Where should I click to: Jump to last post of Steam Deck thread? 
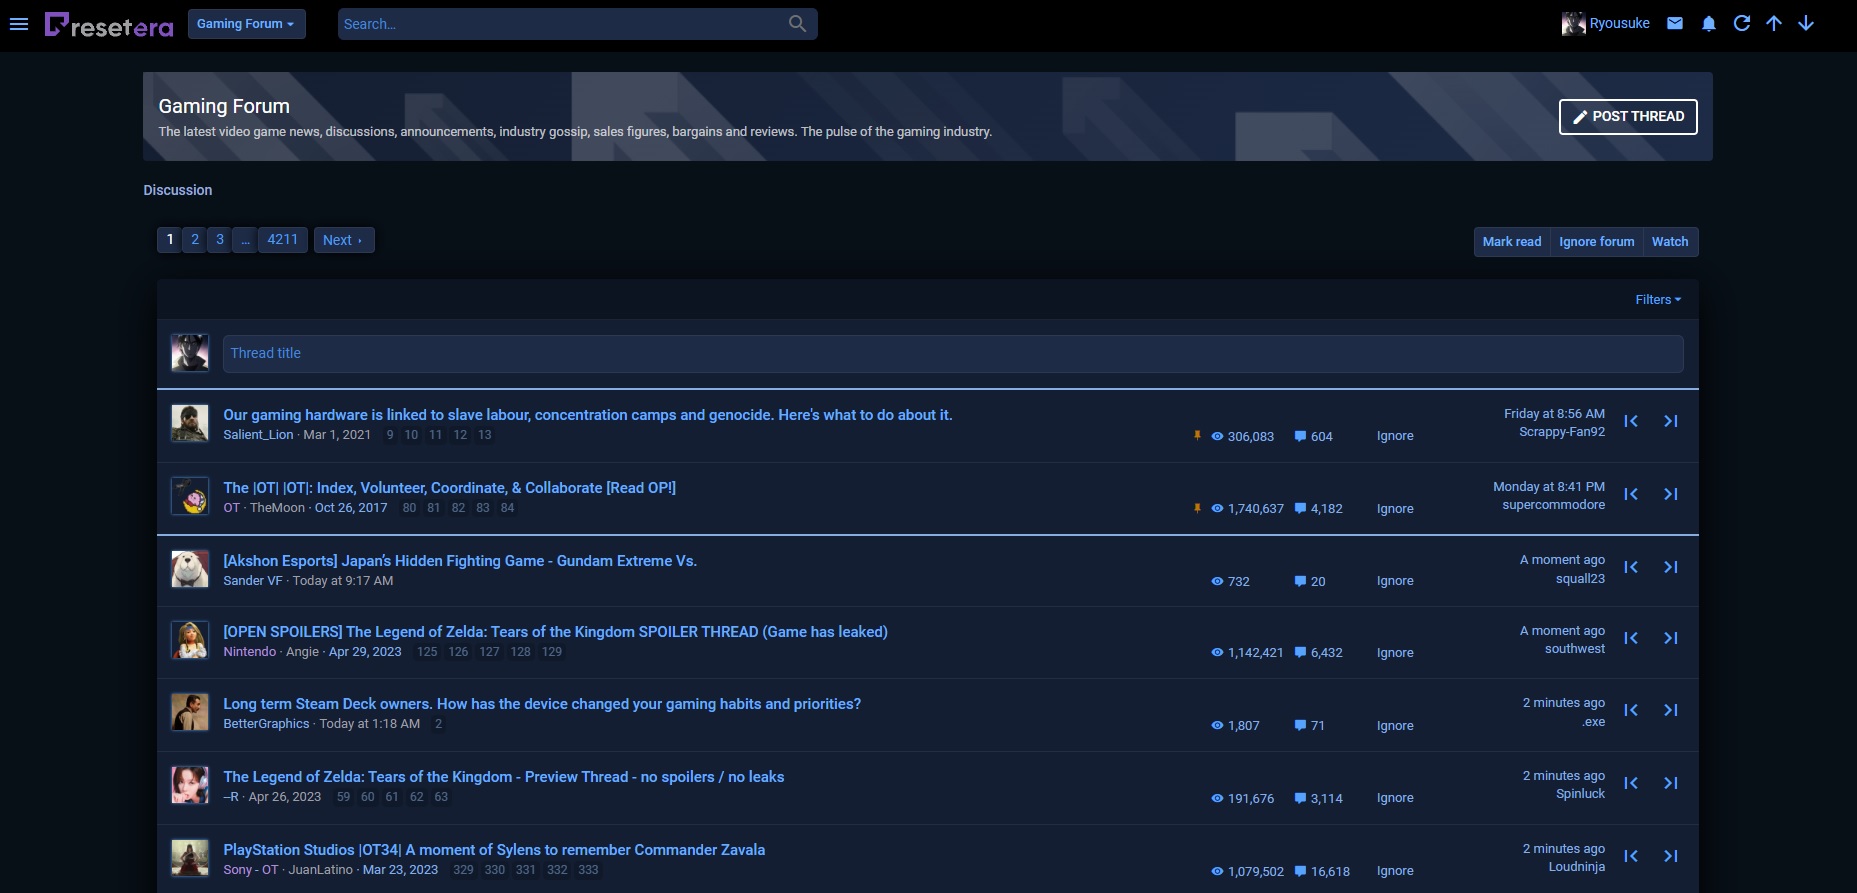(x=1671, y=710)
